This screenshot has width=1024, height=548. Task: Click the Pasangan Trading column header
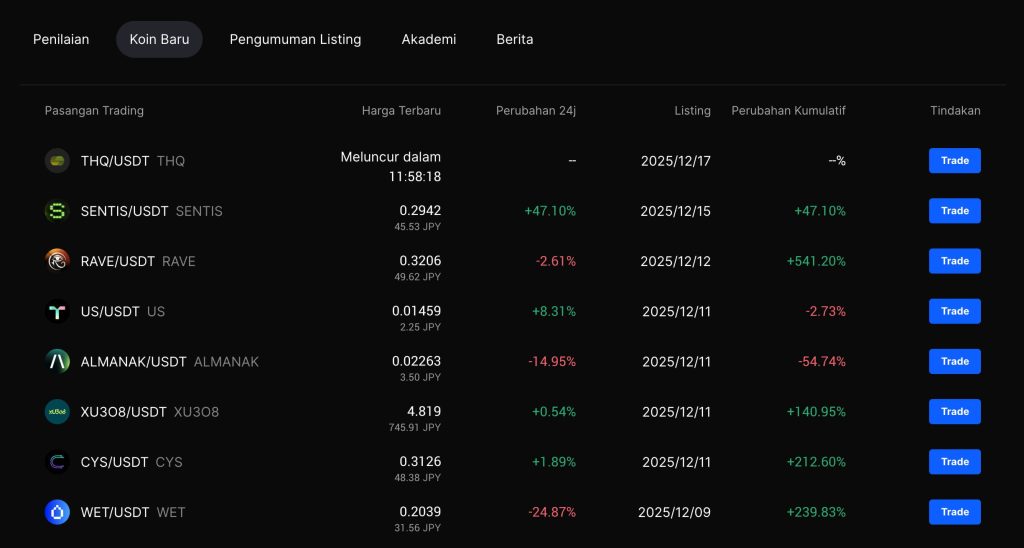94,111
